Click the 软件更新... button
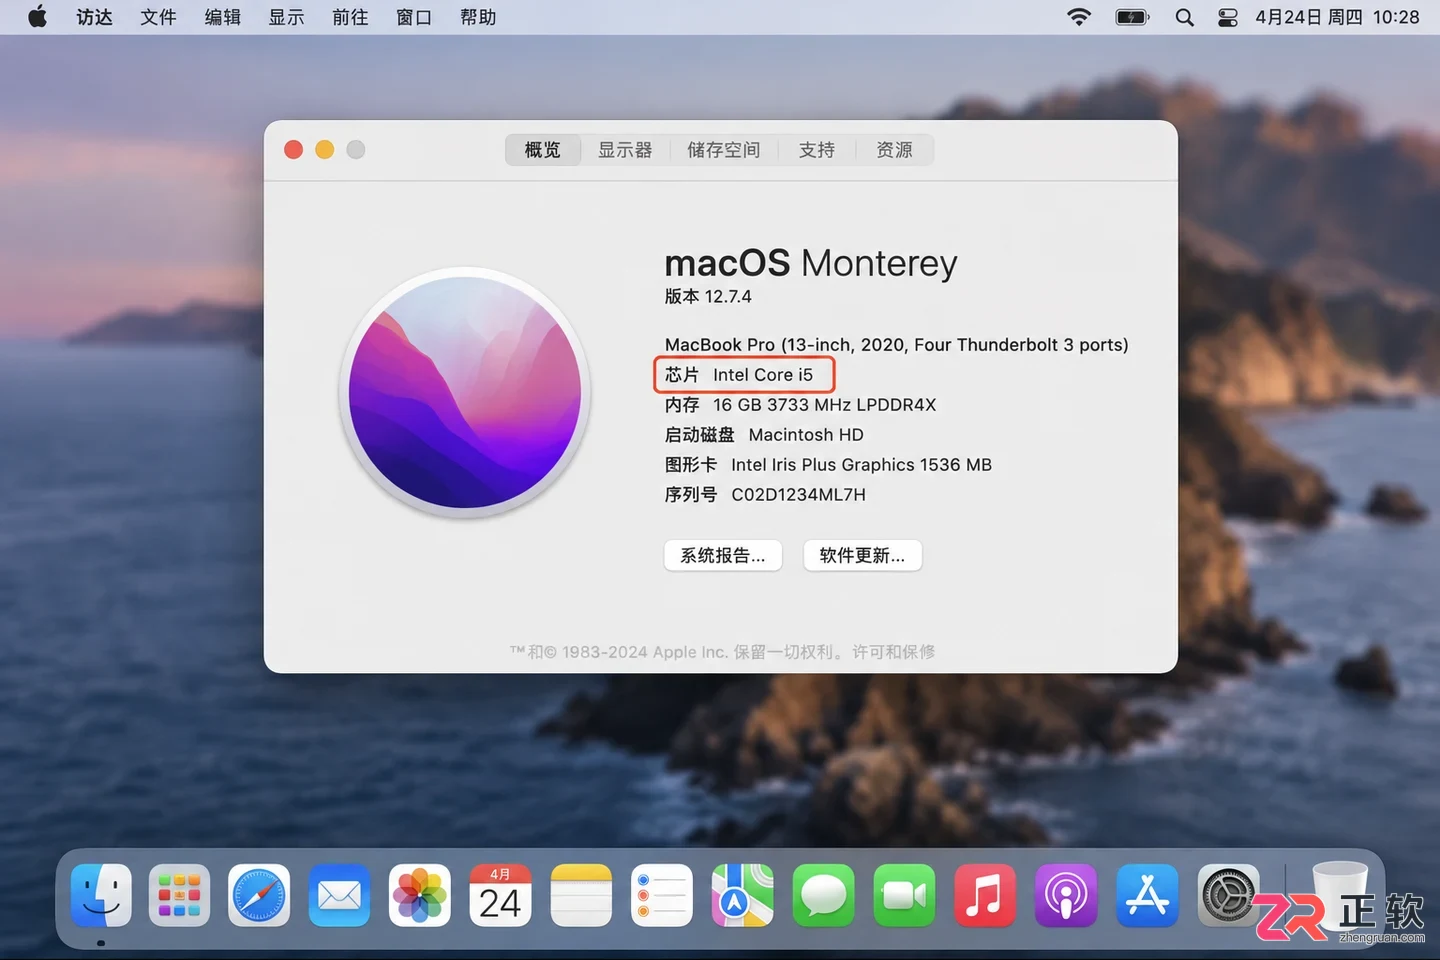The height and width of the screenshot is (960, 1440). tap(863, 556)
